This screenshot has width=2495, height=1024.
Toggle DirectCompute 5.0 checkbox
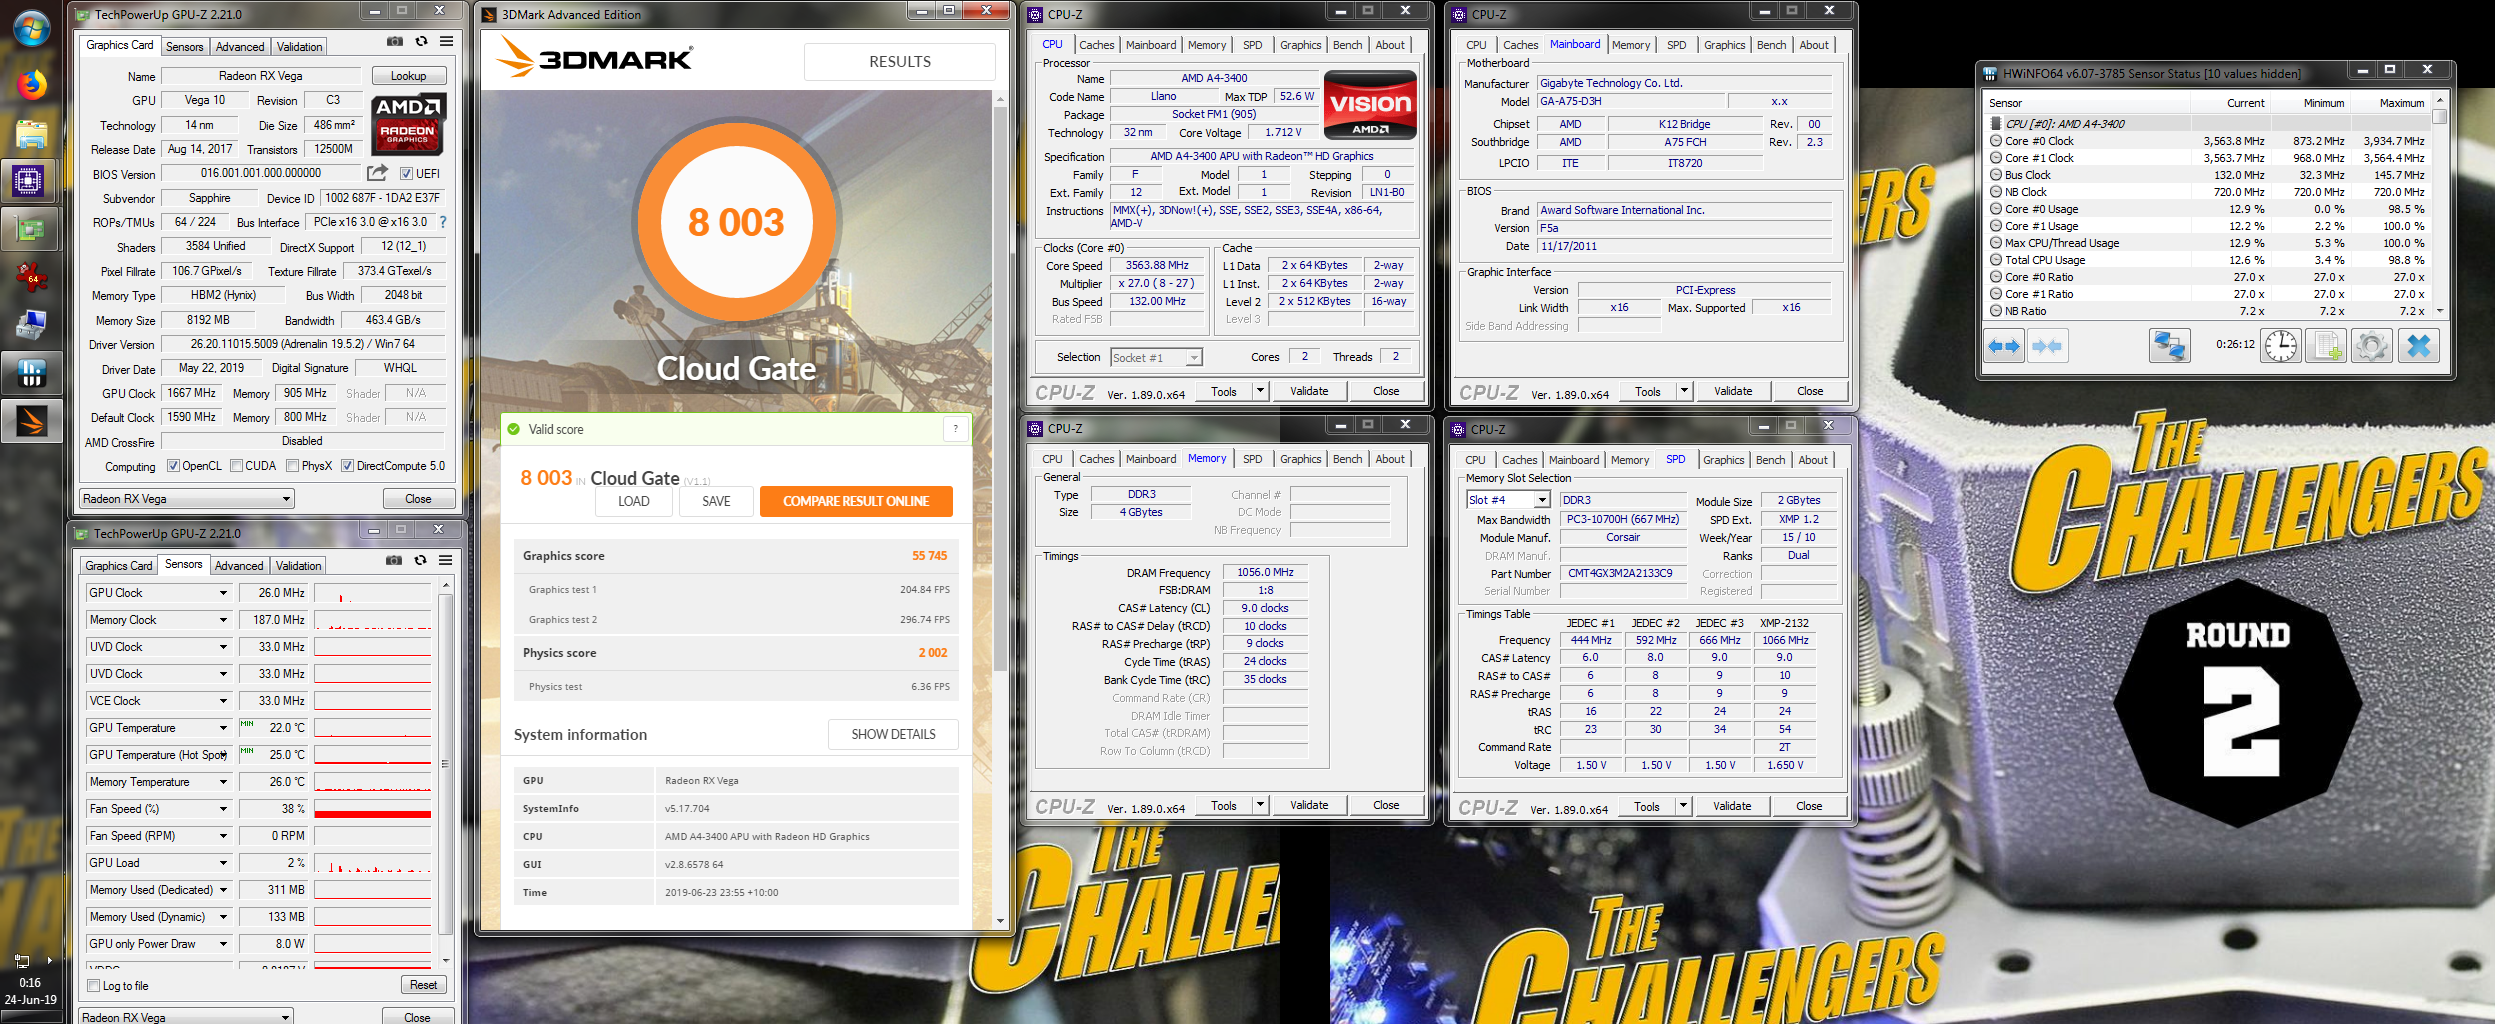[347, 466]
